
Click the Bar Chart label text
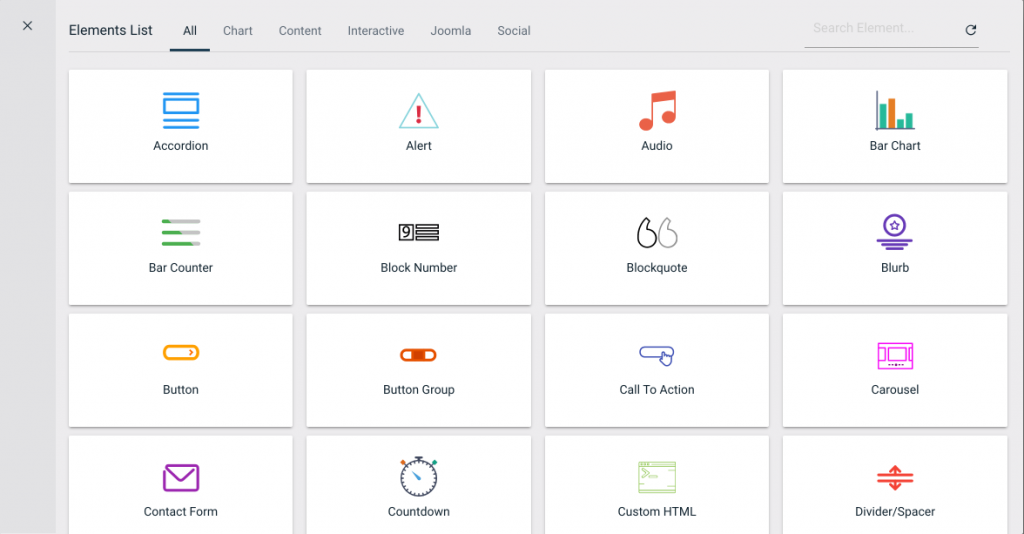(895, 146)
